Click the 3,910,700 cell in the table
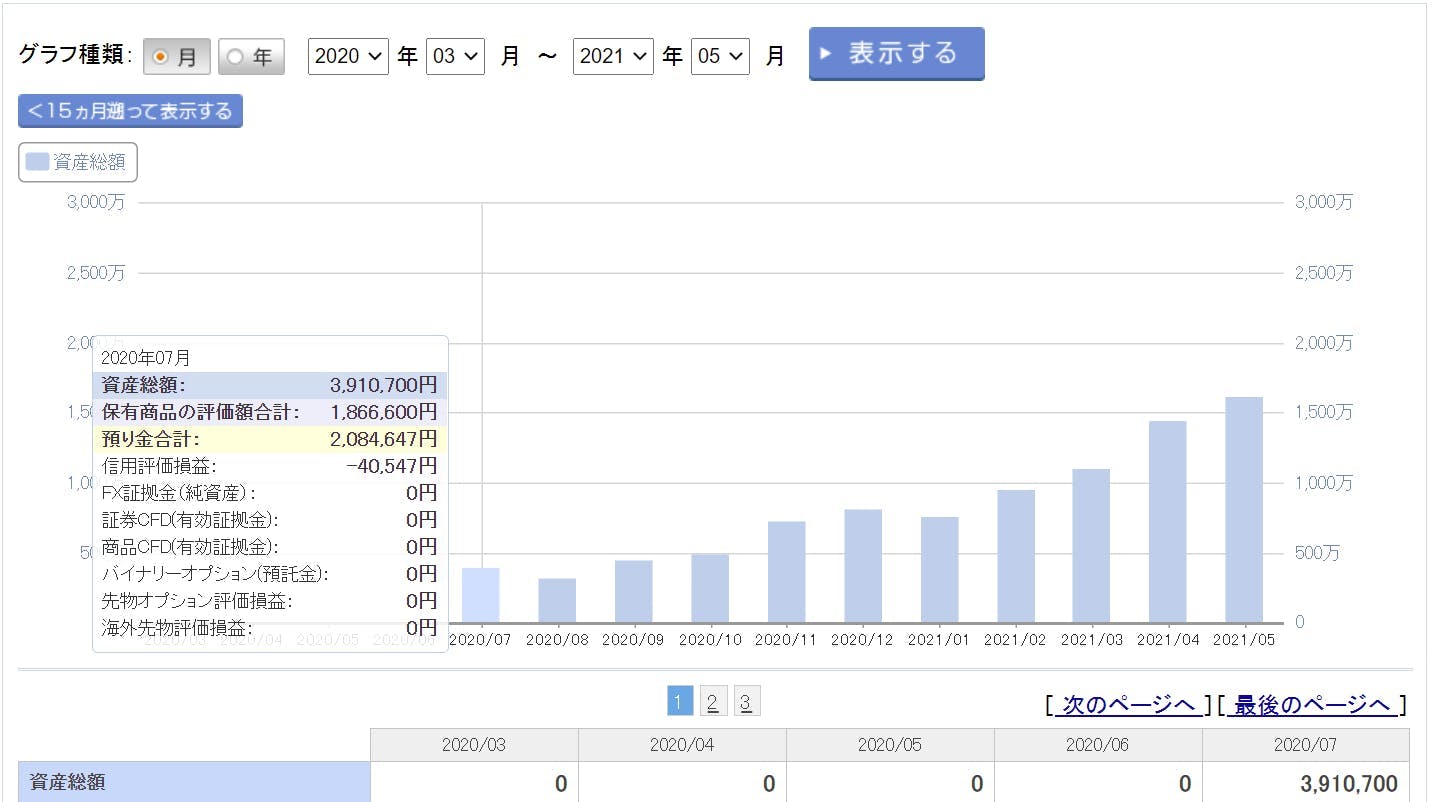Image resolution: width=1435 pixels, height=802 pixels. point(1306,783)
